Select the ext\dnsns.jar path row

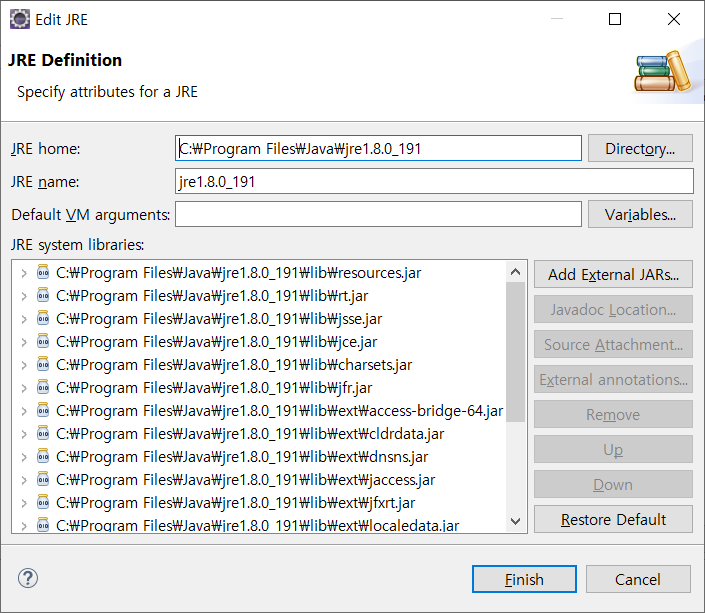pyautogui.click(x=242, y=456)
